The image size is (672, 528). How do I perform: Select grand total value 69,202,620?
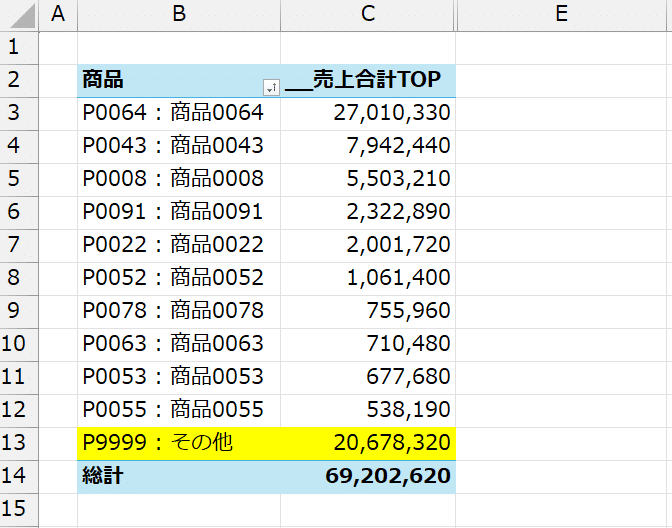368,477
